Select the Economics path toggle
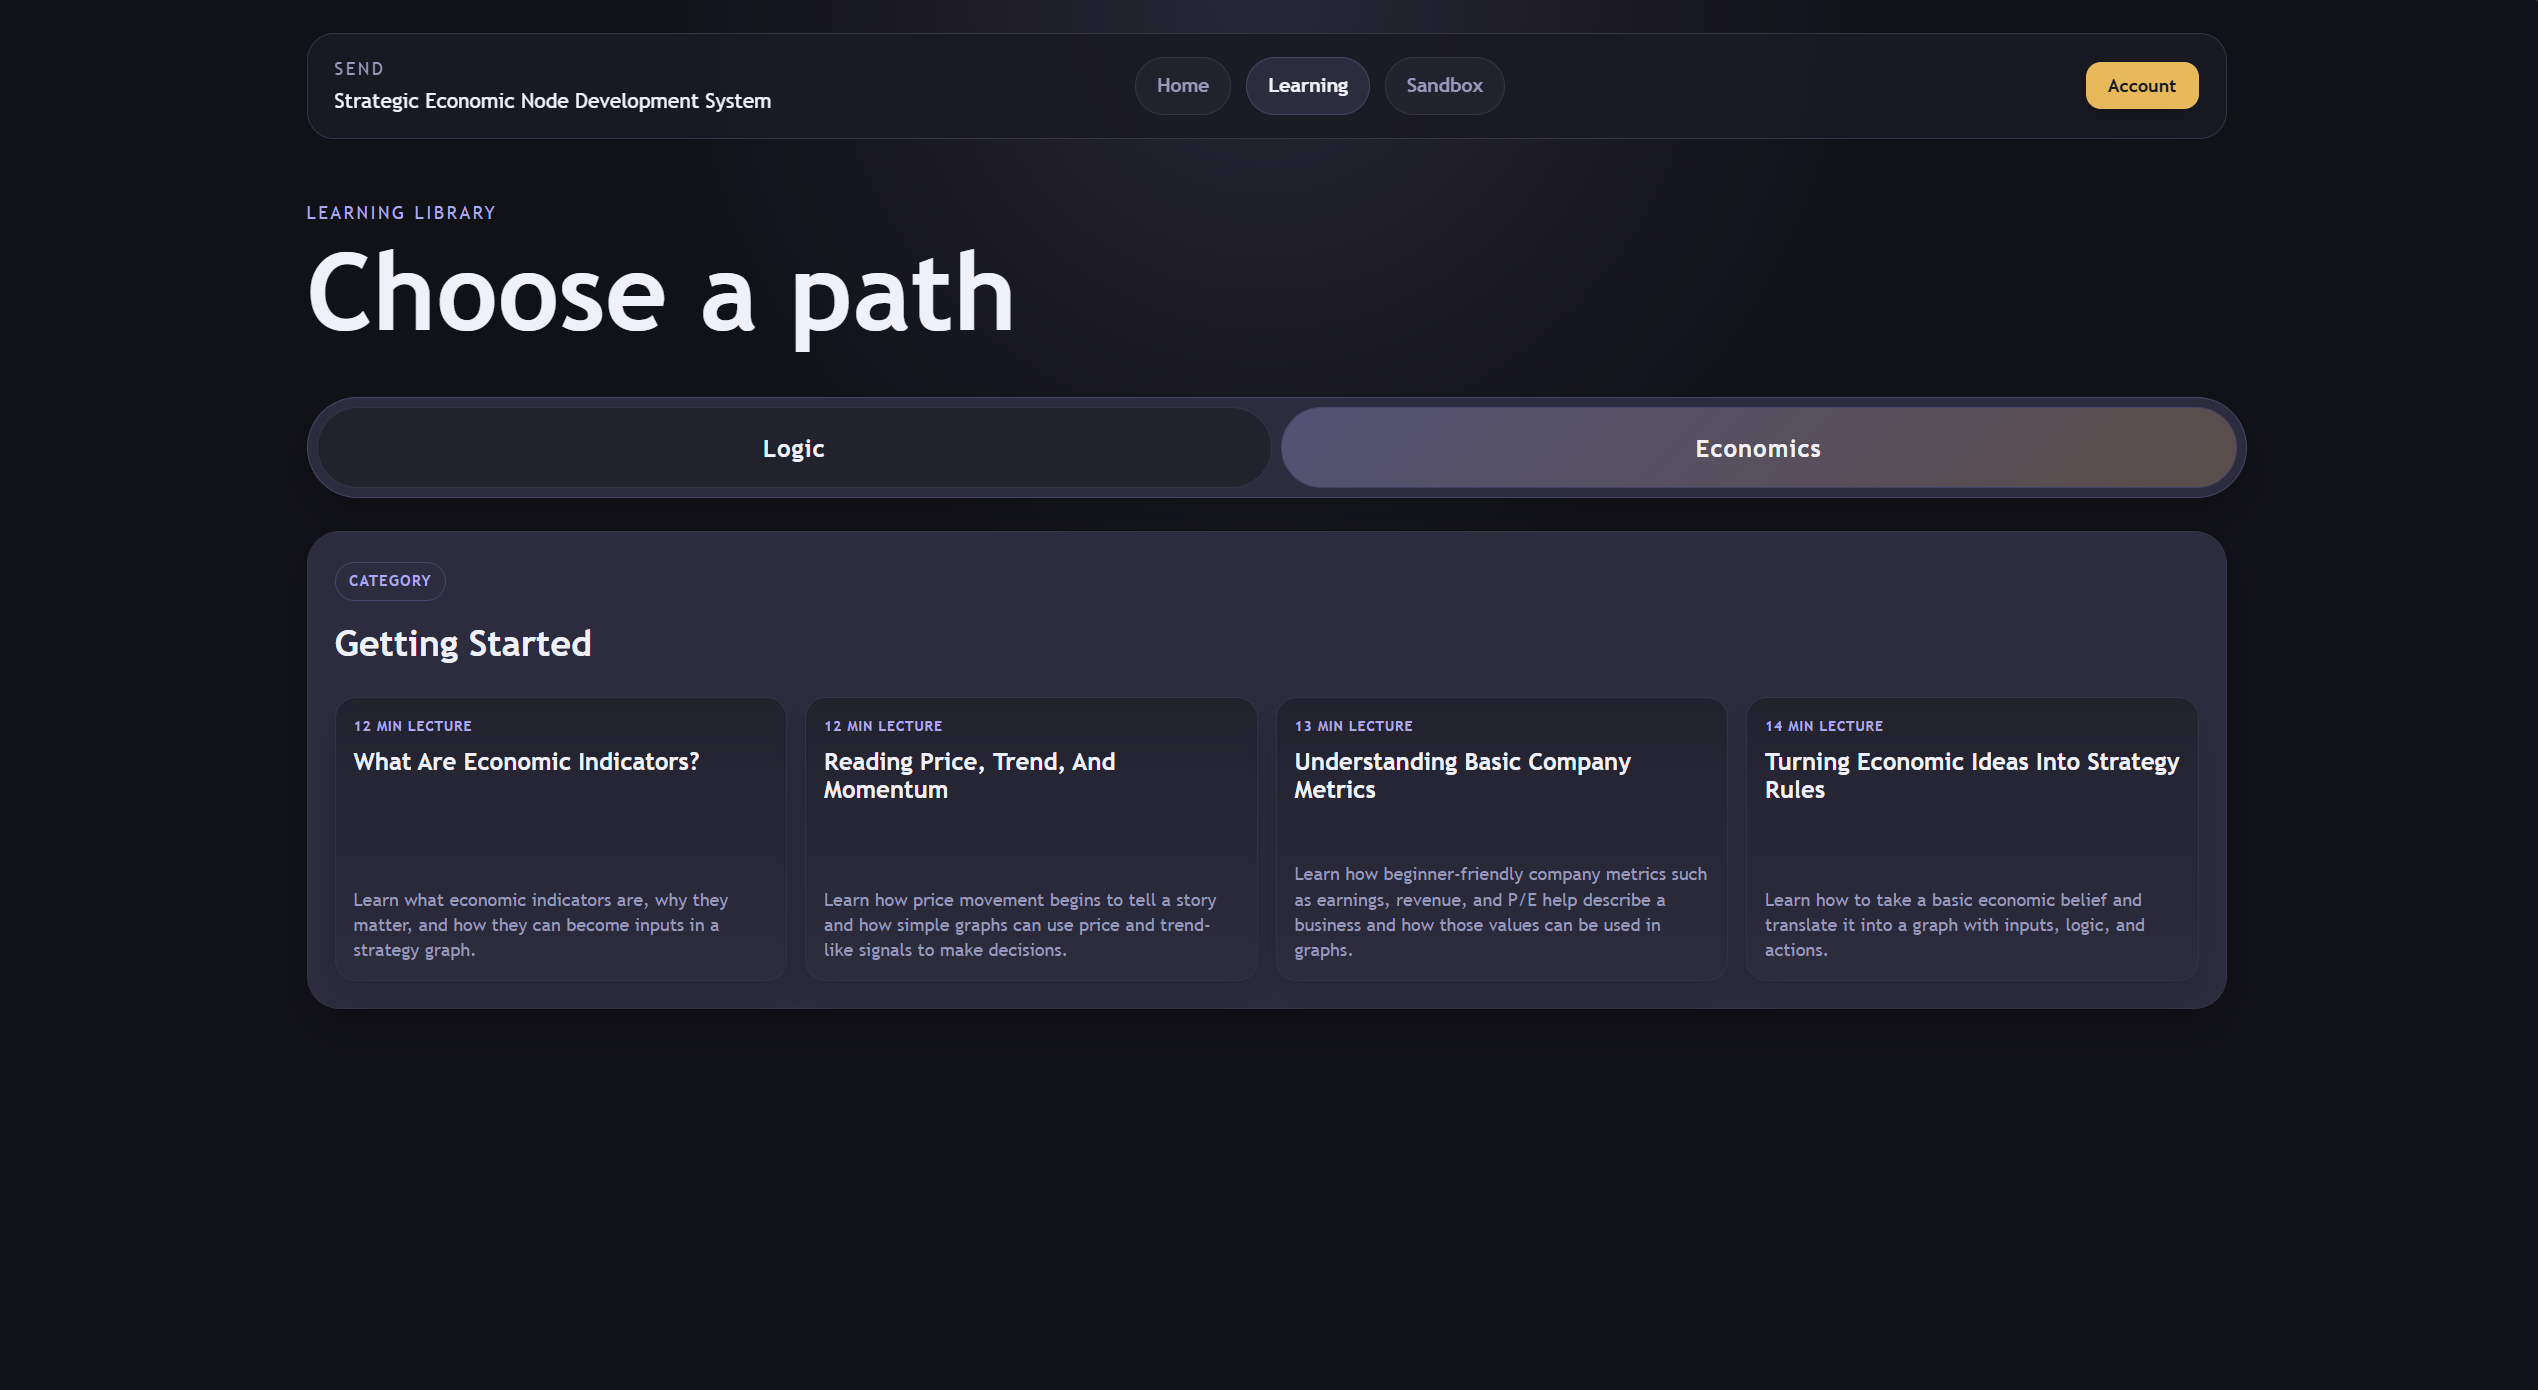Viewport: 2538px width, 1390px height. [1757, 448]
